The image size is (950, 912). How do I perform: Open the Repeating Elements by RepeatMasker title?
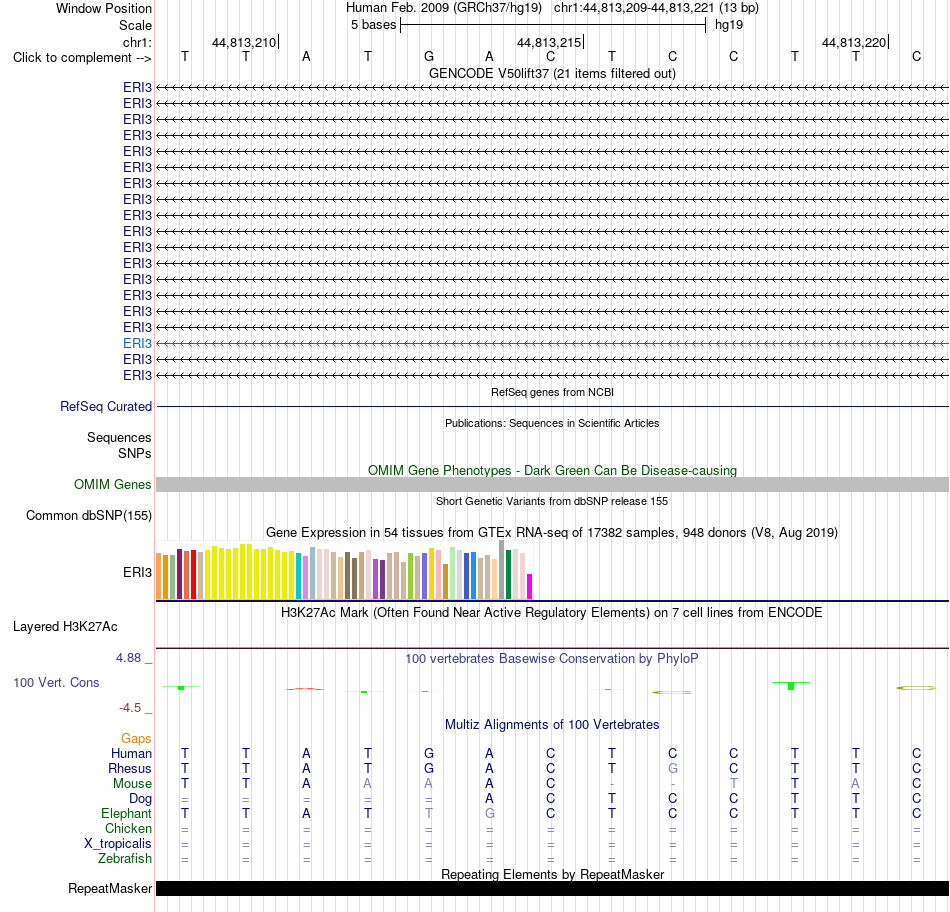(x=552, y=874)
